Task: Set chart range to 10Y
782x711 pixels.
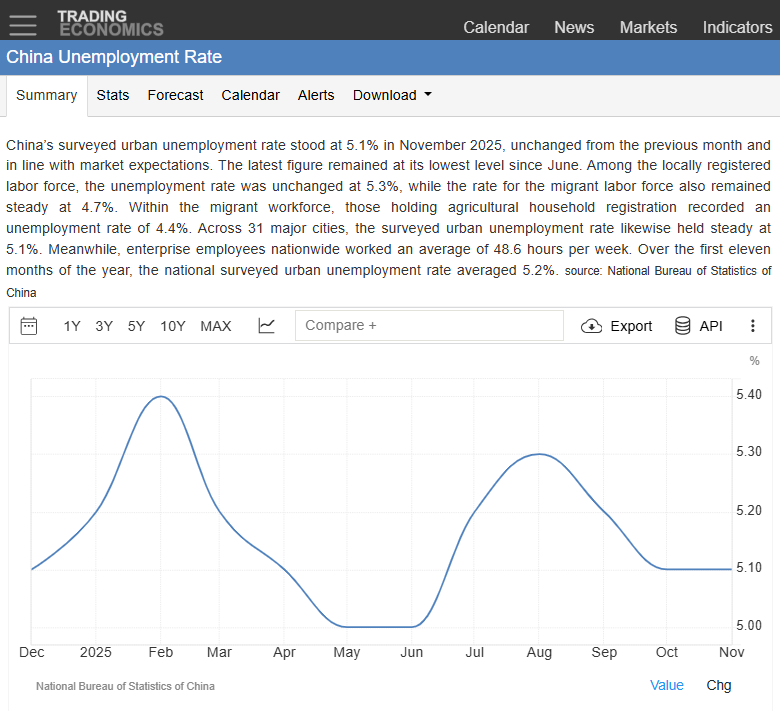Action: tap(173, 326)
